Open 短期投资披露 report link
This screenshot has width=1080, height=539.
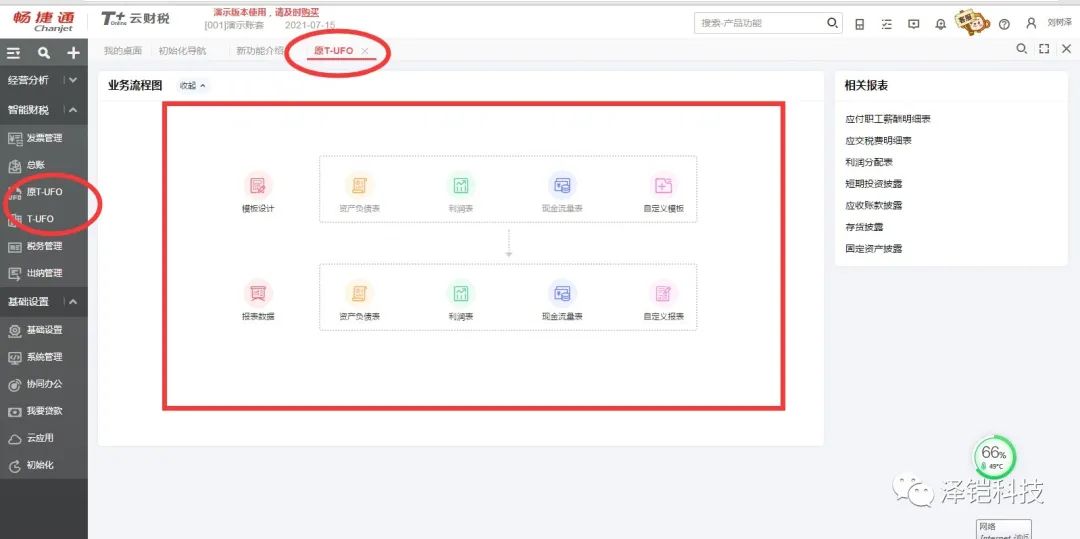[873, 184]
